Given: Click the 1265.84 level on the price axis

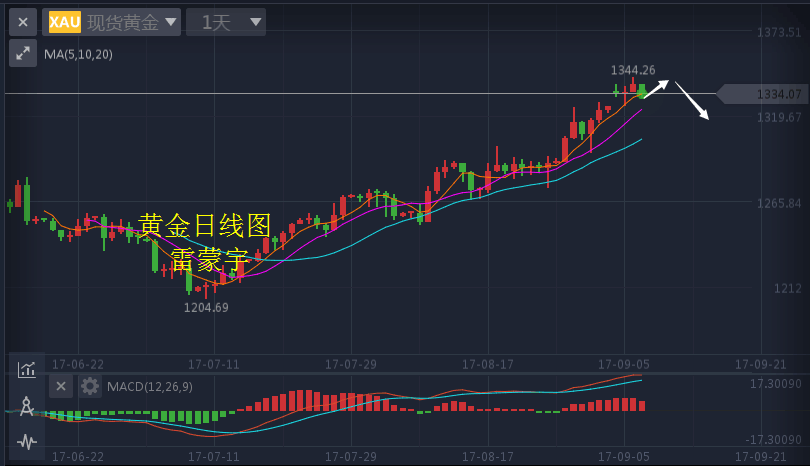Looking at the screenshot, I should click(780, 204).
